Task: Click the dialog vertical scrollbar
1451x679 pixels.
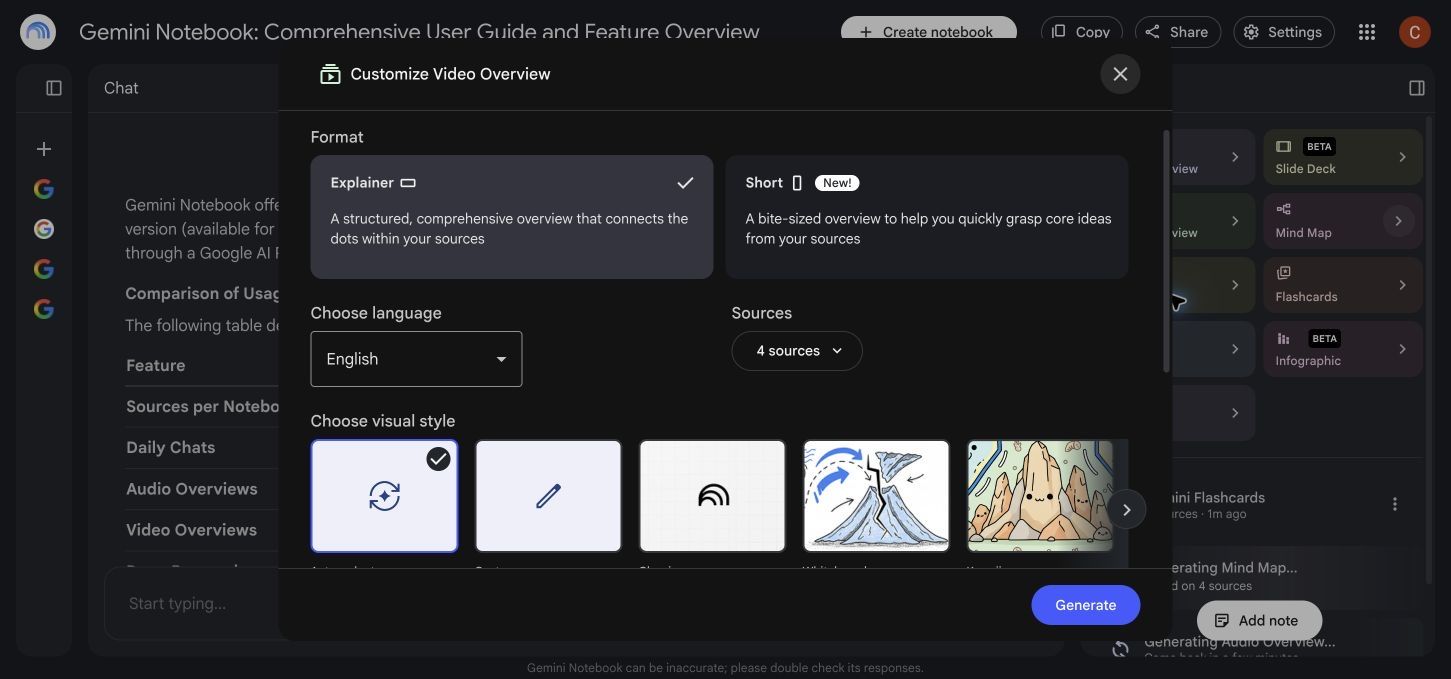Action: pyautogui.click(x=1165, y=250)
